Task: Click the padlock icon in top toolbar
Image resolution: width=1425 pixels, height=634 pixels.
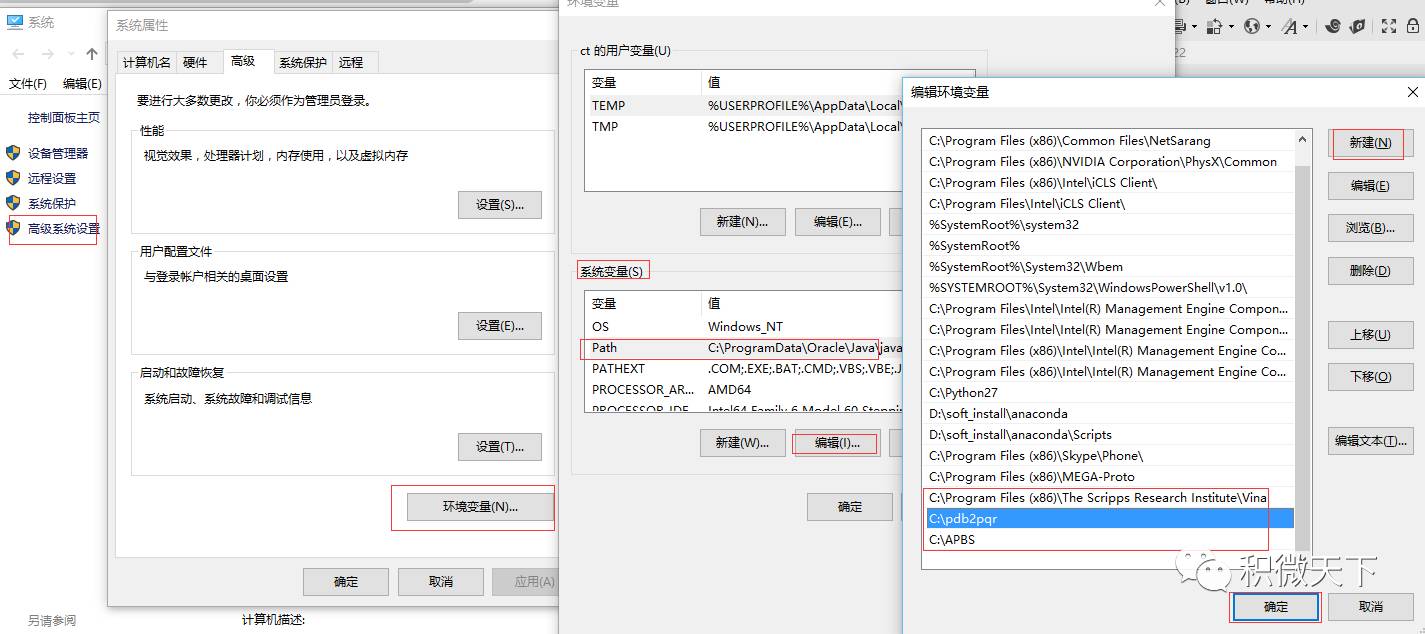Action: (1413, 26)
